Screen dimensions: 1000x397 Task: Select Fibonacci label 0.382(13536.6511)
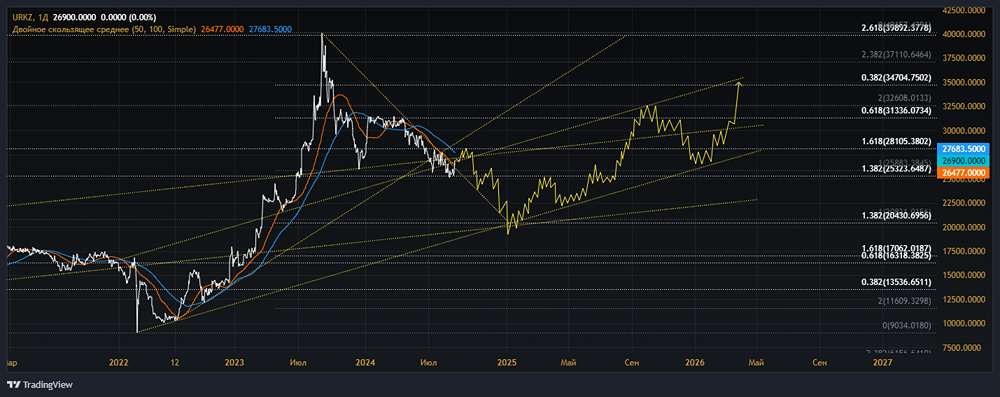point(896,281)
